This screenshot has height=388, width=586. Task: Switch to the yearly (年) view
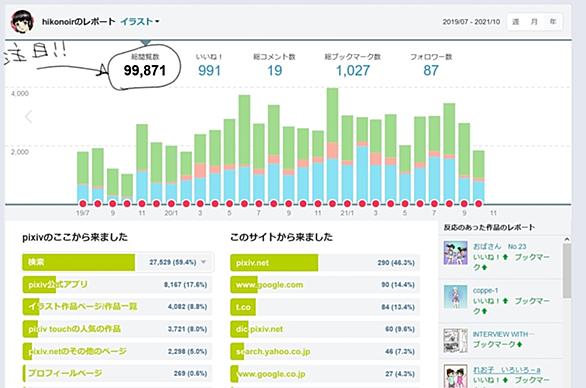point(553,22)
